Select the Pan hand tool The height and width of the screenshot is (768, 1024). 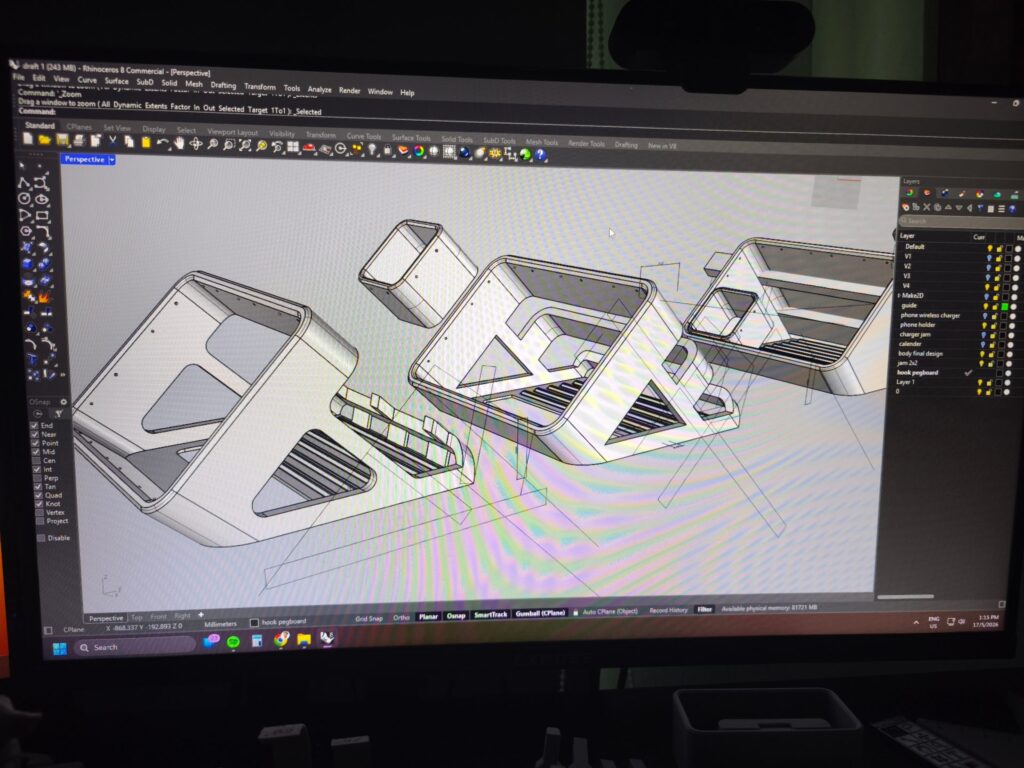tap(178, 143)
